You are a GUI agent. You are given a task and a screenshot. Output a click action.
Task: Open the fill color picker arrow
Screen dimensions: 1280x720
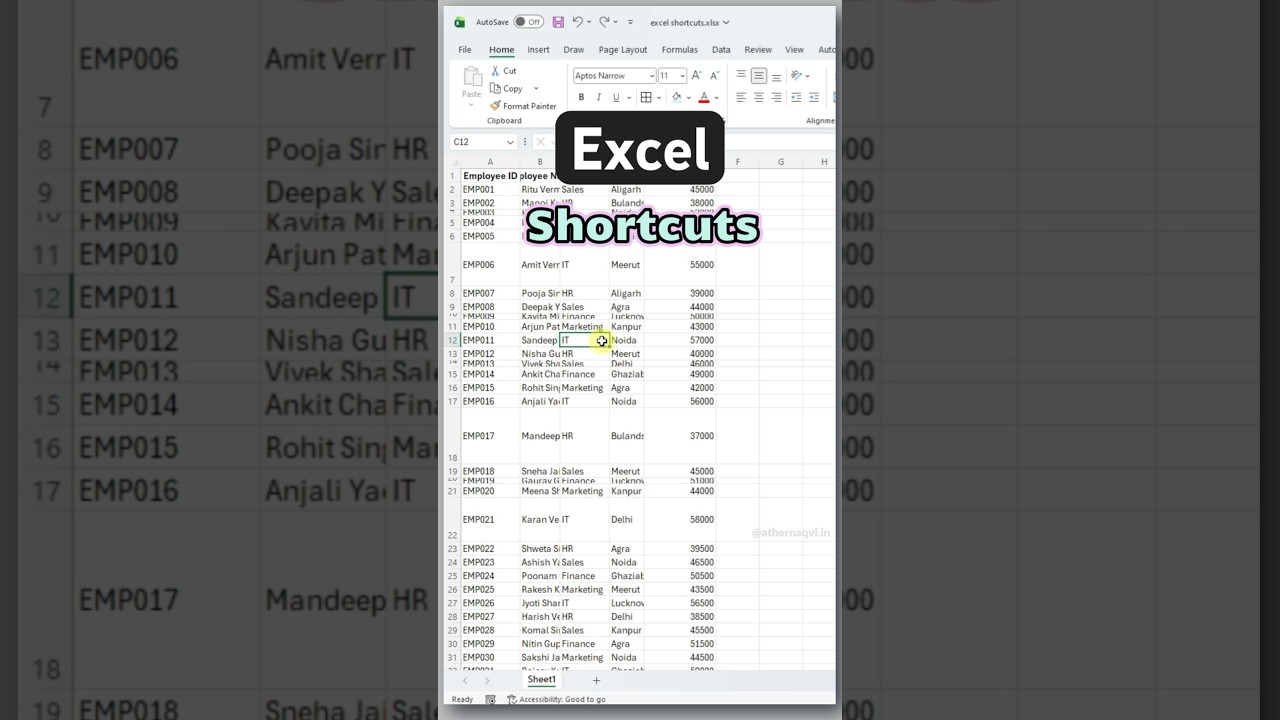[x=688, y=97]
